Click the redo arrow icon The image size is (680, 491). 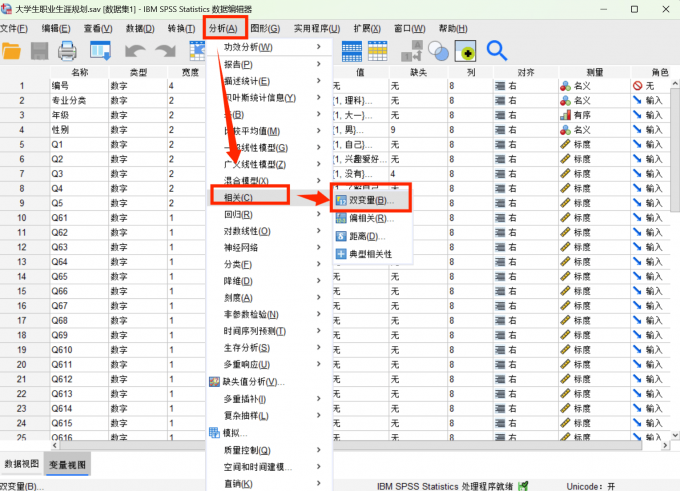point(165,51)
